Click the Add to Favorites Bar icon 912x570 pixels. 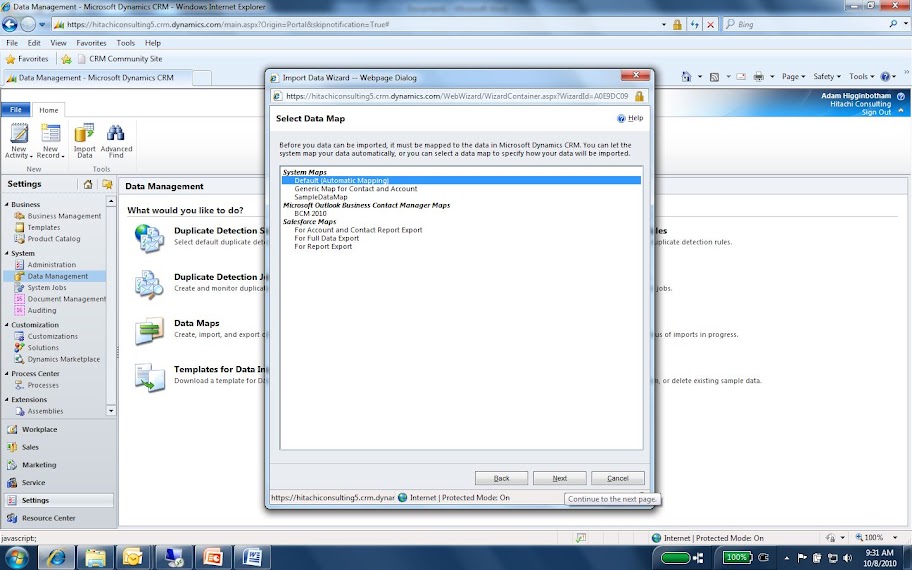(x=66, y=59)
